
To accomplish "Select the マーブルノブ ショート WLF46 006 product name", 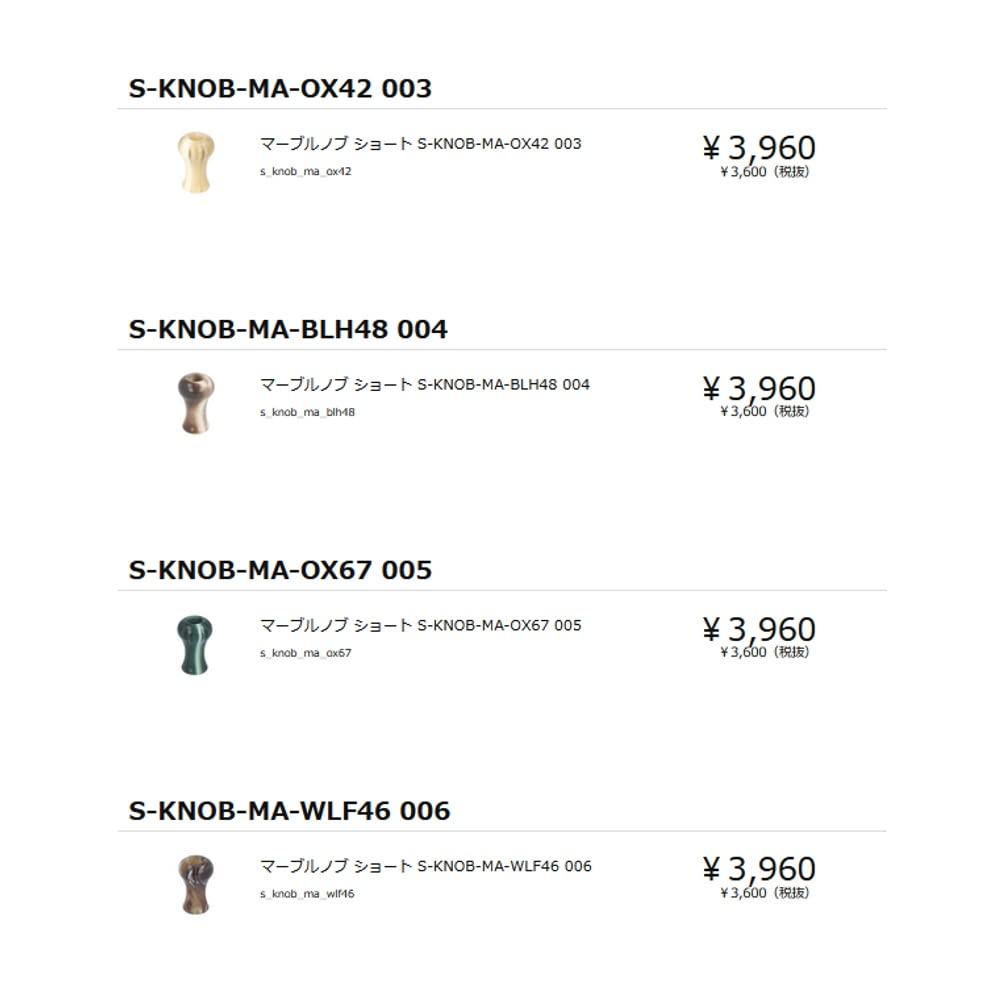I will tap(425, 866).
